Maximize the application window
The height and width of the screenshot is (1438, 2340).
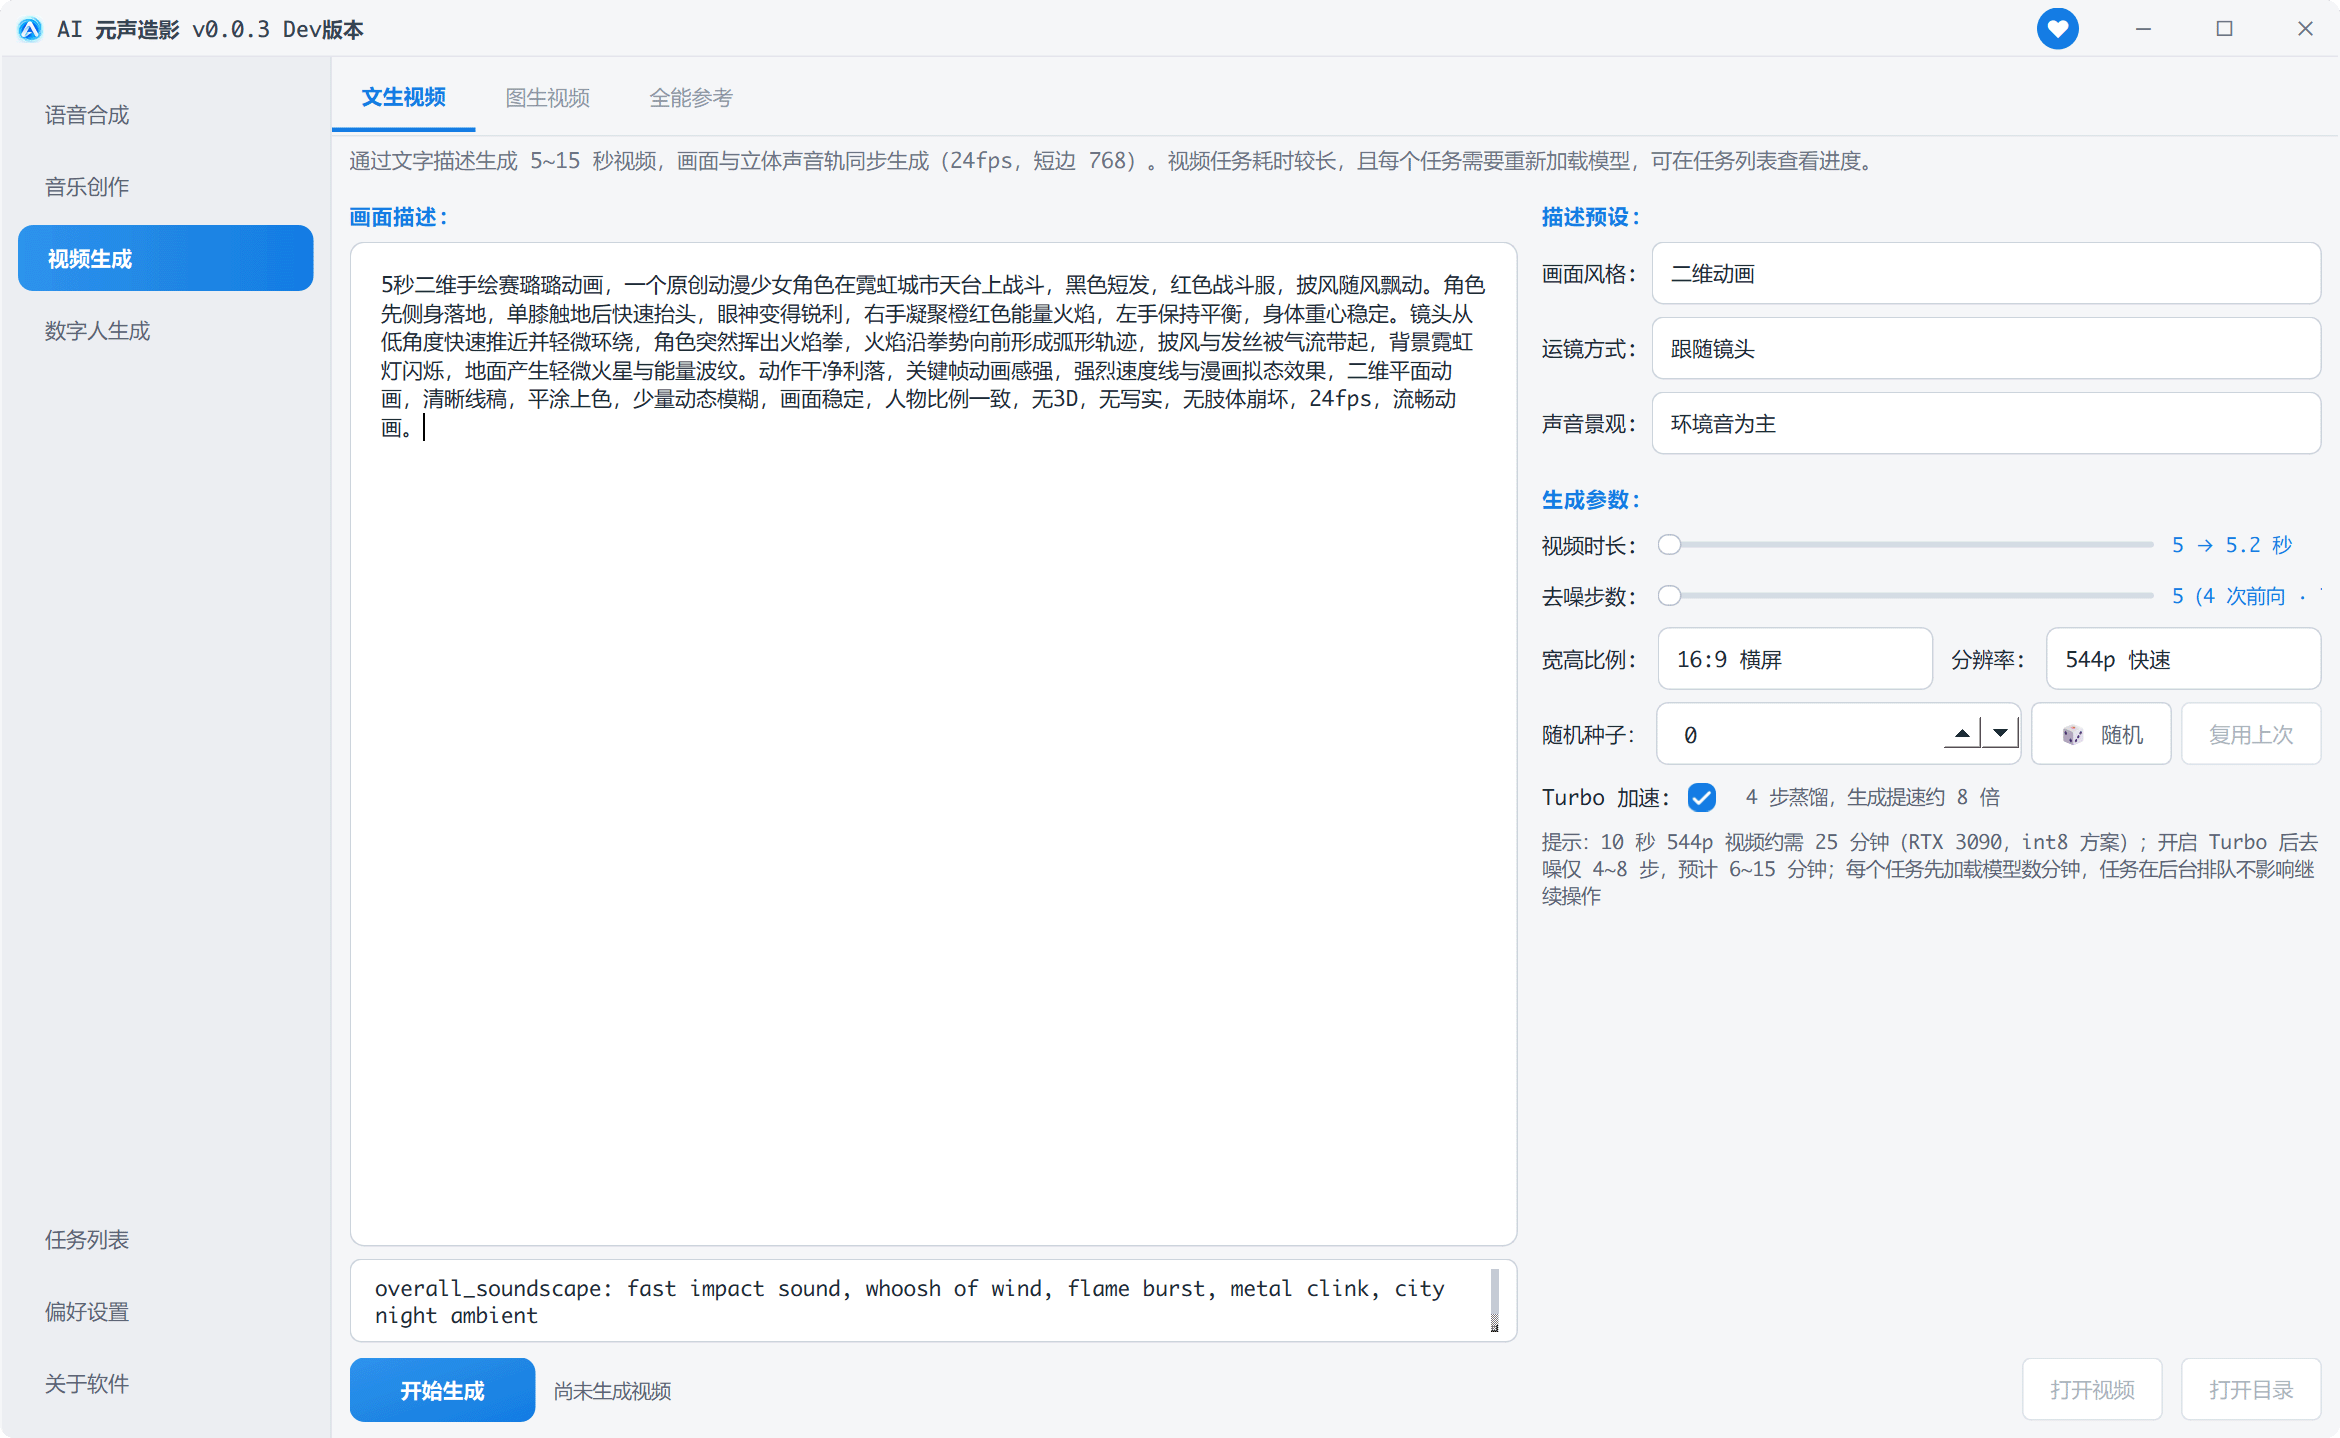tap(2224, 29)
